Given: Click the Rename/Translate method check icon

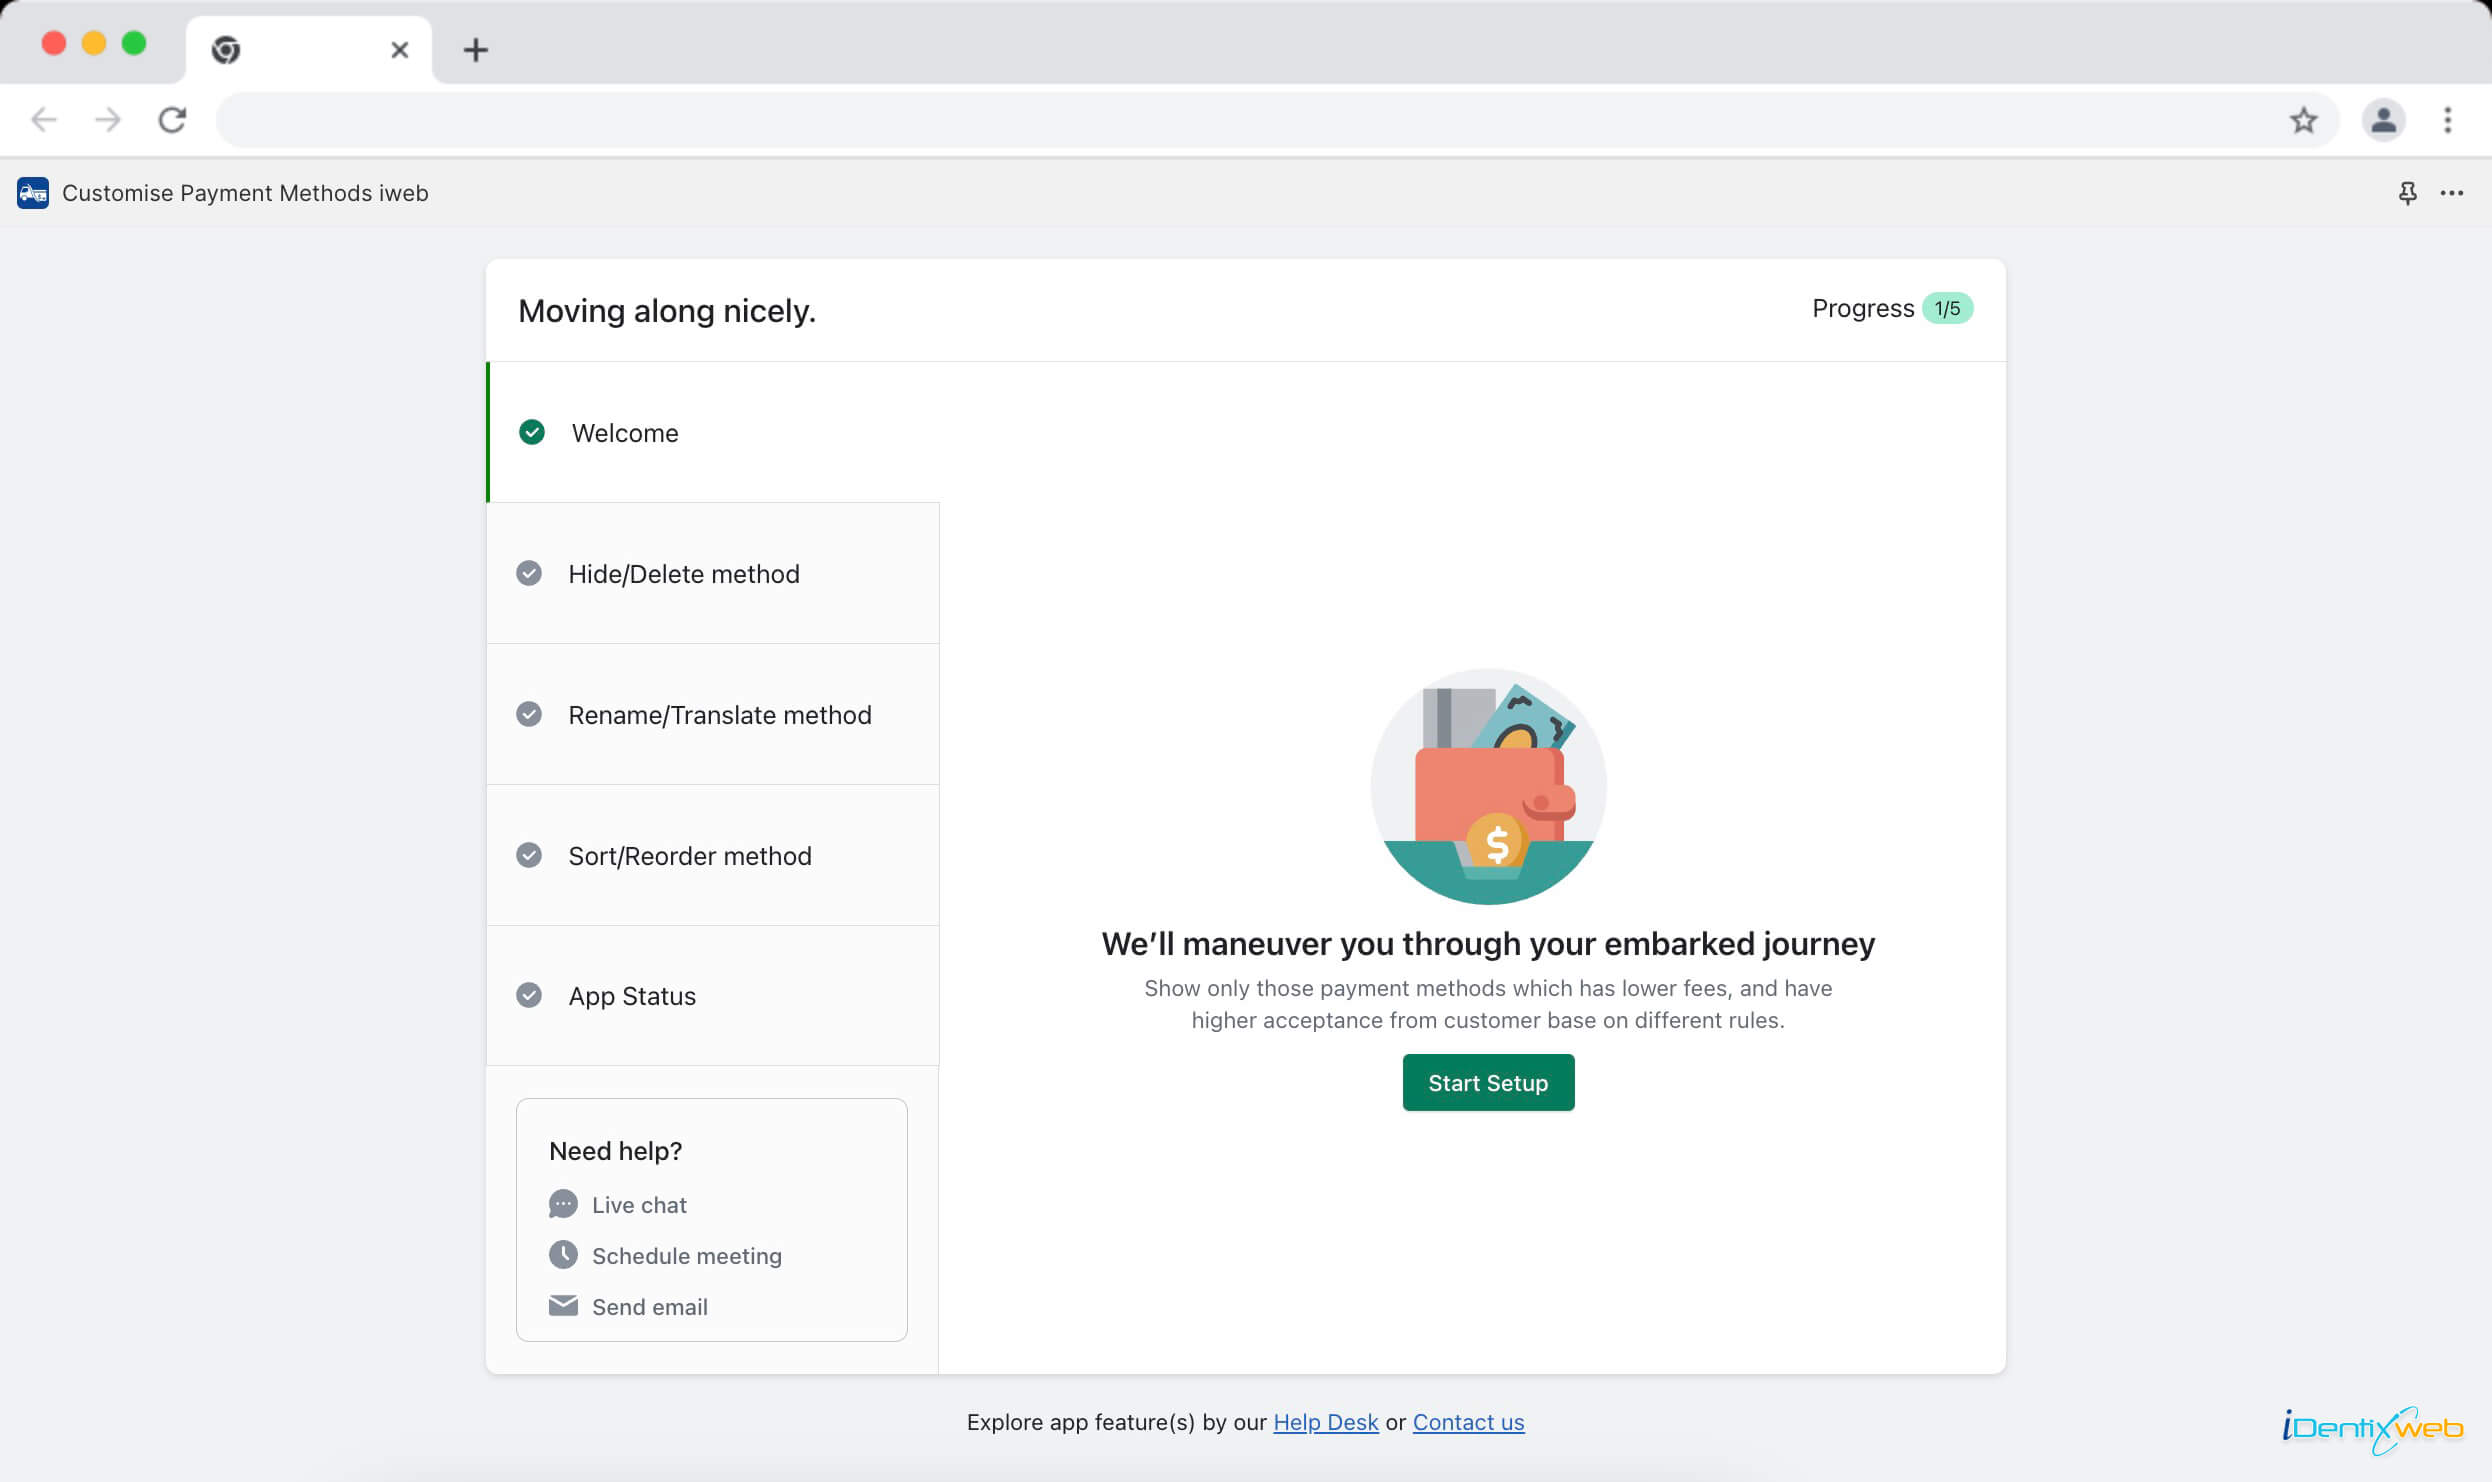Looking at the screenshot, I should [x=529, y=714].
